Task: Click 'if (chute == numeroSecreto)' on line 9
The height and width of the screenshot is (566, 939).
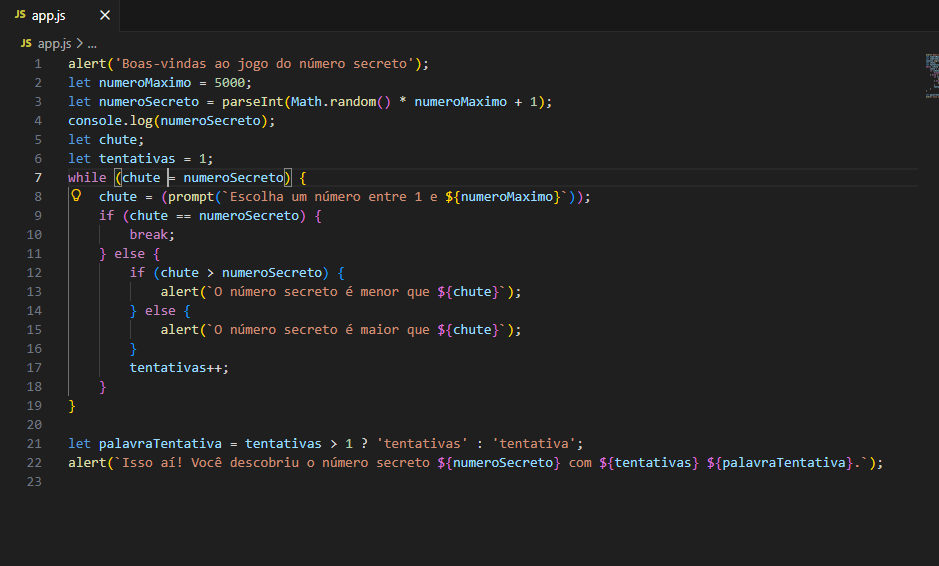Action: [x=202, y=216]
